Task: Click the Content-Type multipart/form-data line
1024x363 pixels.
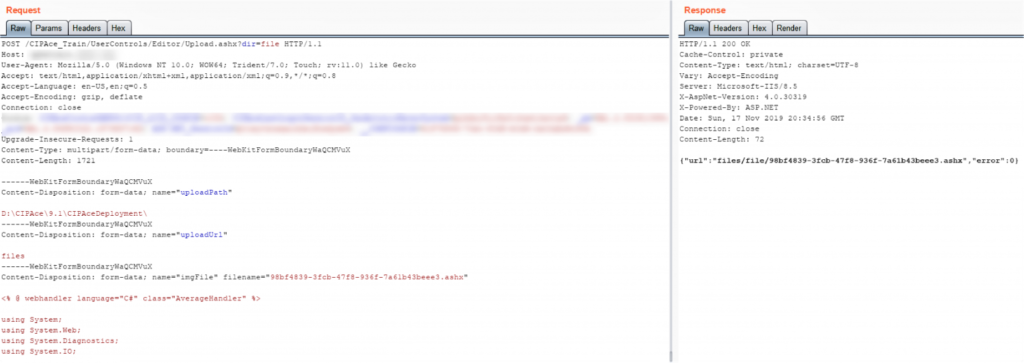Action: pyautogui.click(x=176, y=150)
